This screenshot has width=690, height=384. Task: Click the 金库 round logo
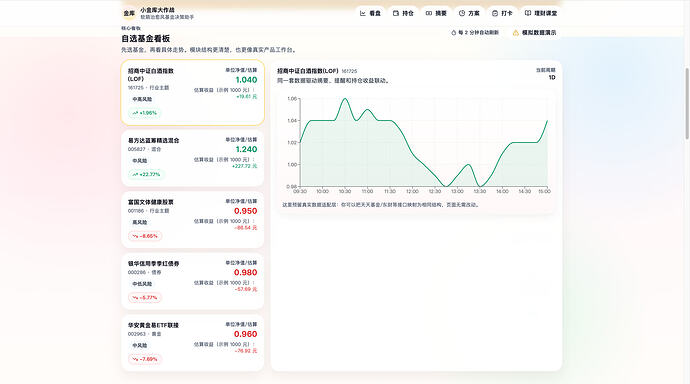(x=129, y=13)
